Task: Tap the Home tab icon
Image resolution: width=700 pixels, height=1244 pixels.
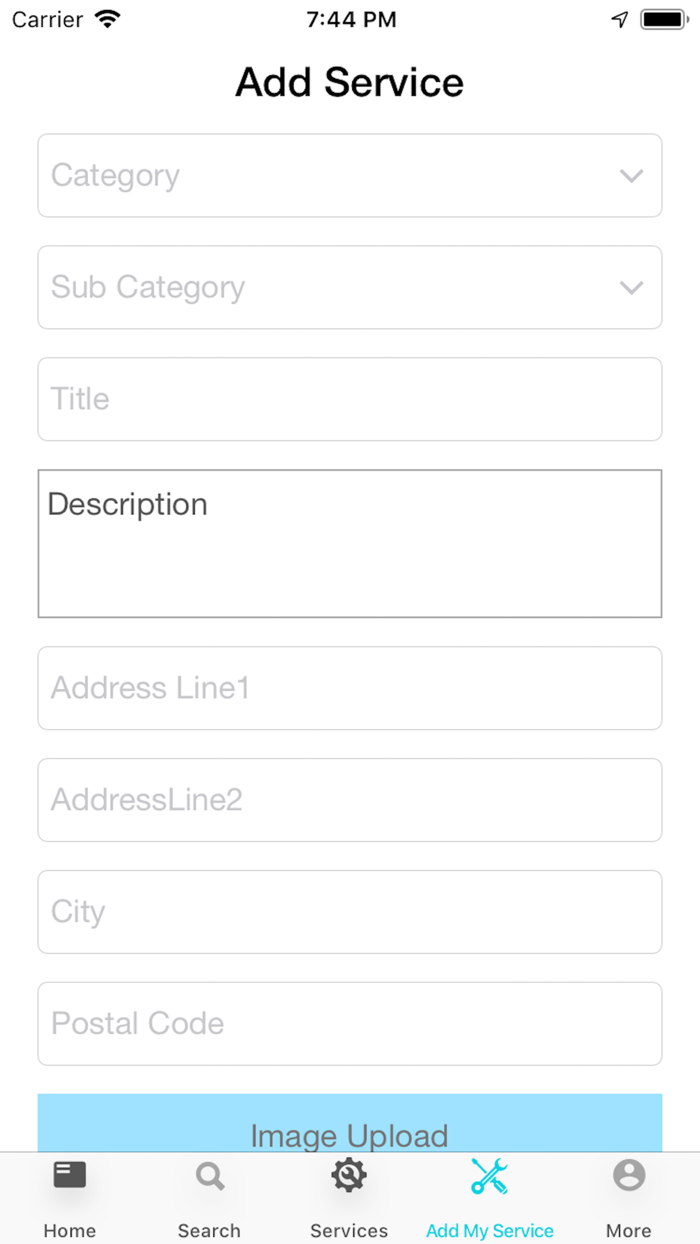Action: 70,1175
